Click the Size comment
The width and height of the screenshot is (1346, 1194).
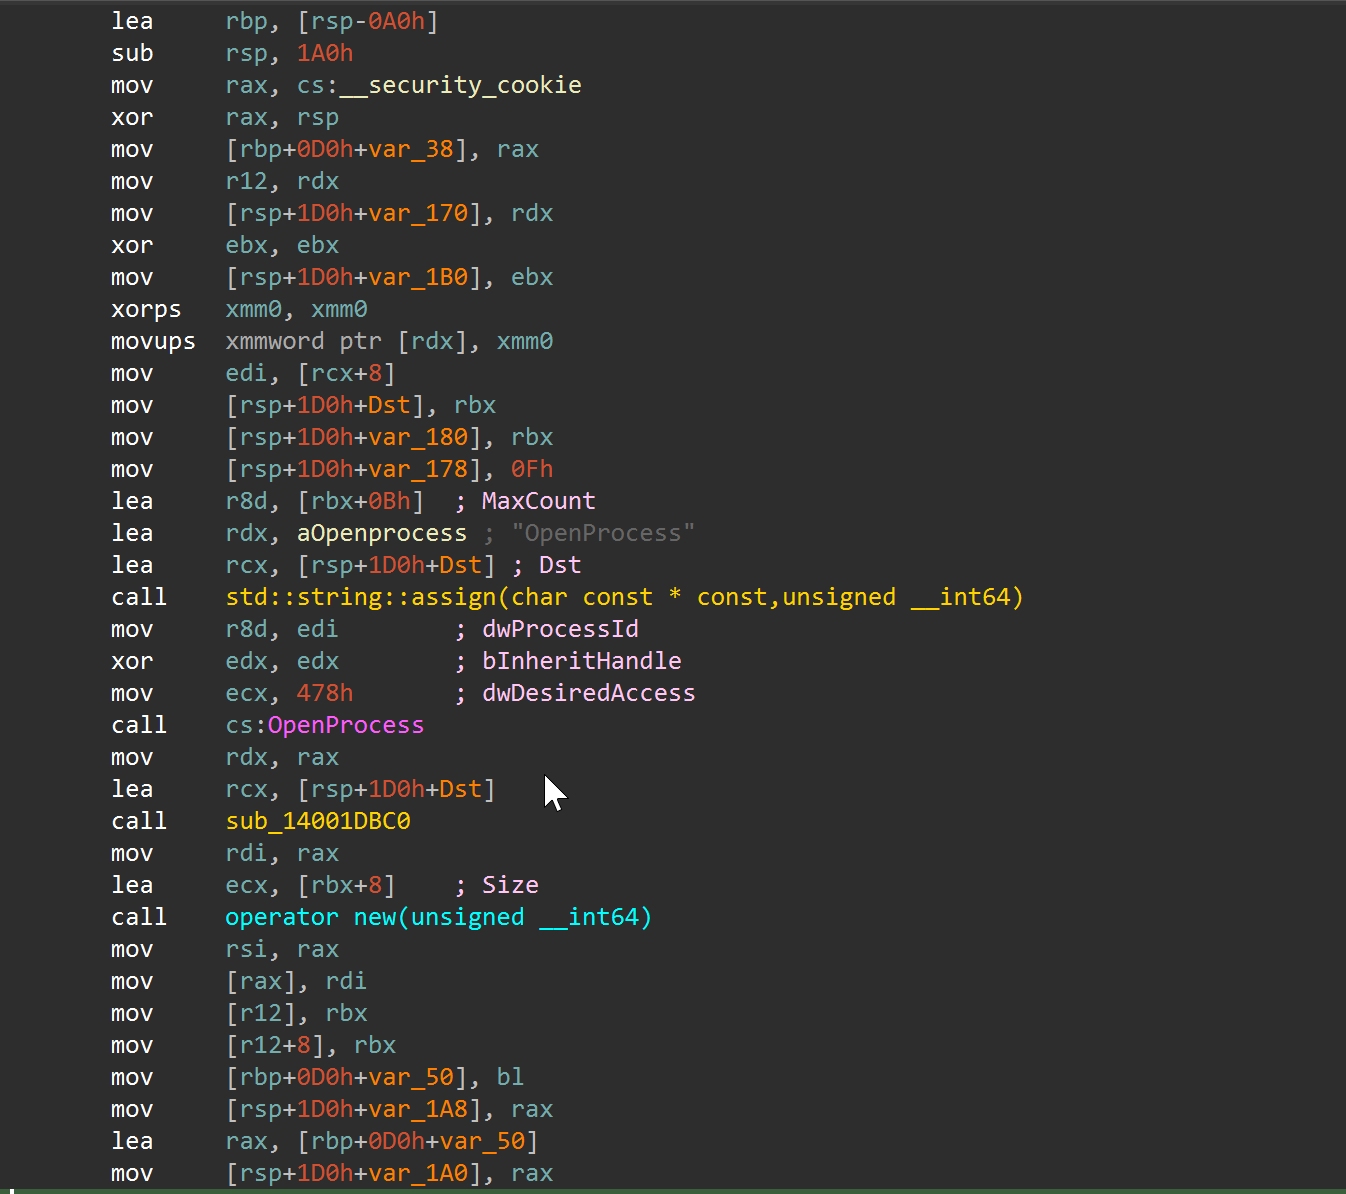[x=510, y=885]
